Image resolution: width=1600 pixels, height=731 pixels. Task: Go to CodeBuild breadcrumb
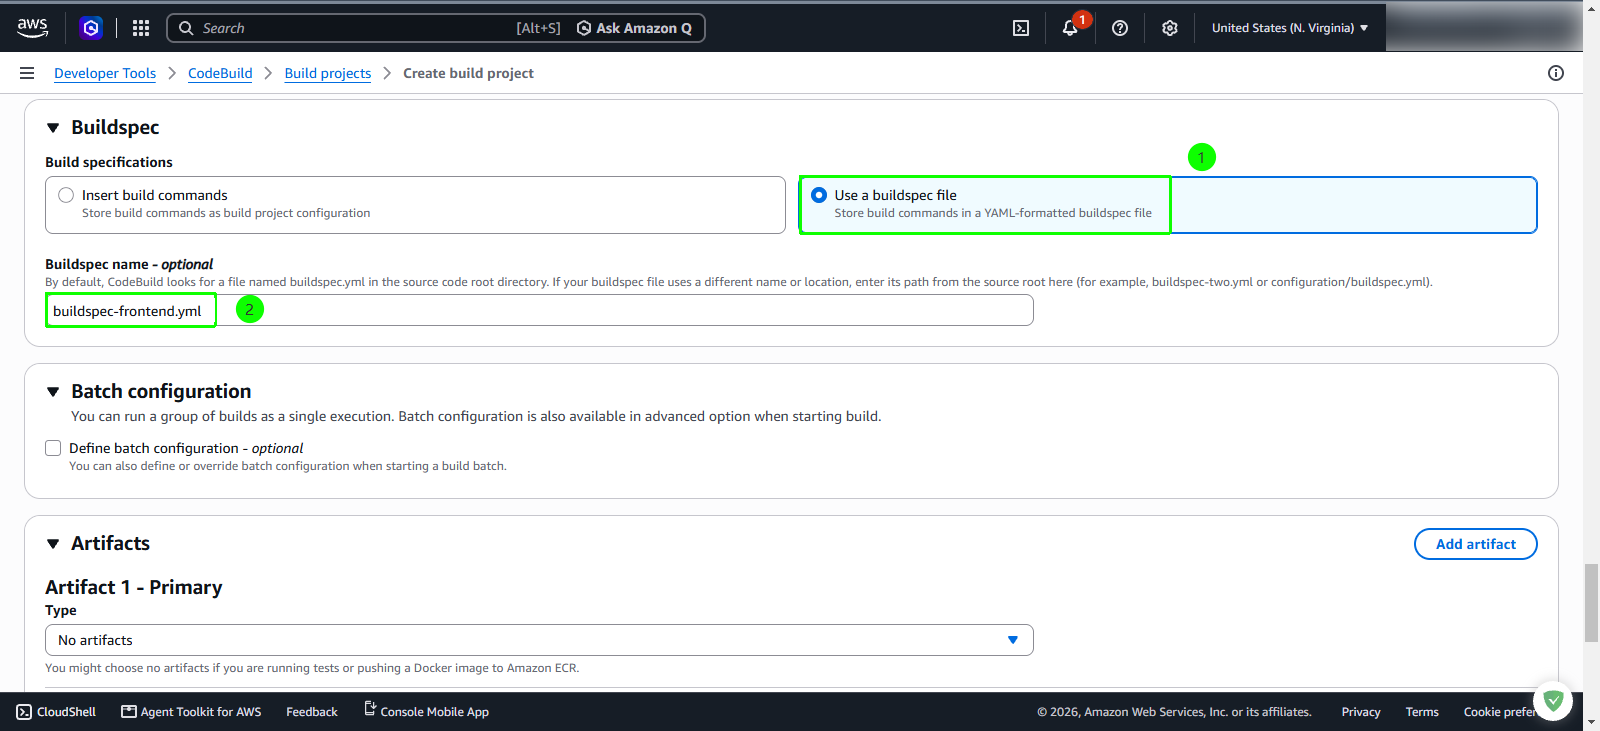[x=220, y=73]
